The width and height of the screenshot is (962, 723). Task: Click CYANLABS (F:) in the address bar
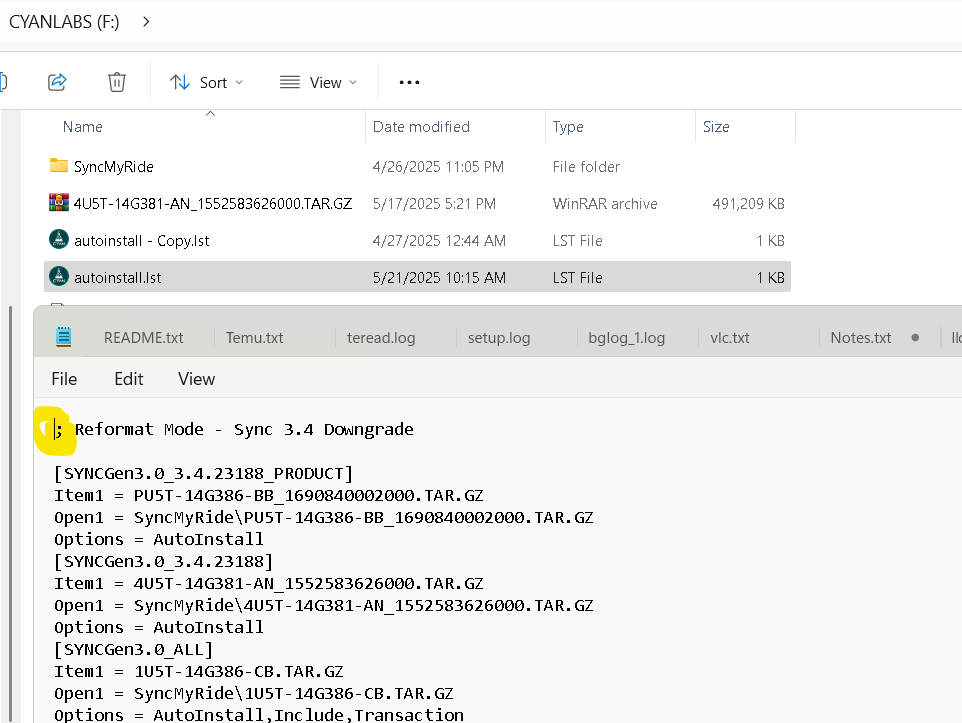coord(64,21)
